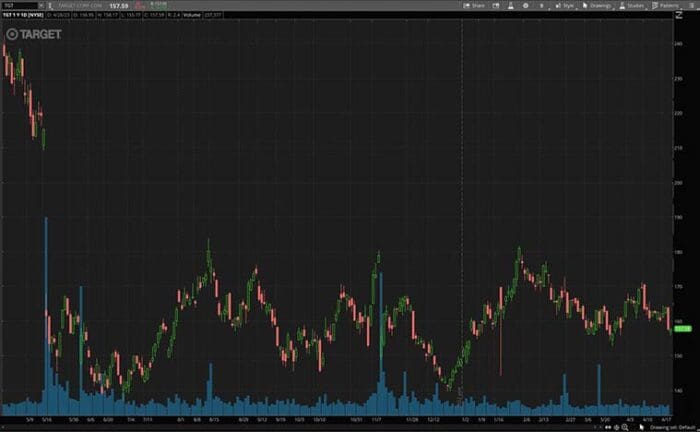Click the 4/17 date label on the time axis
The height and width of the screenshot is (432, 700).
click(x=666, y=420)
